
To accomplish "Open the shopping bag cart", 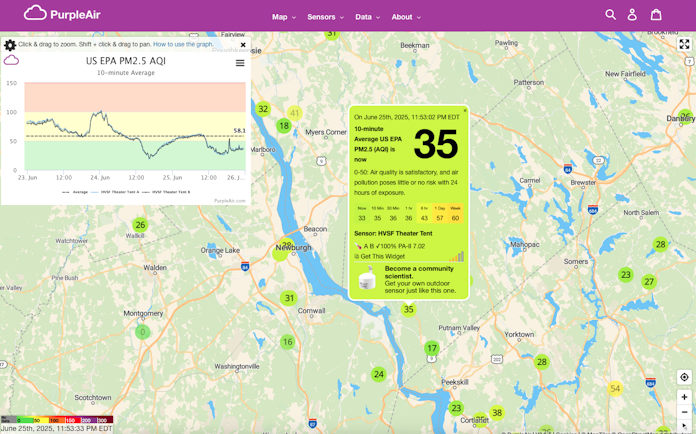I will [x=656, y=15].
